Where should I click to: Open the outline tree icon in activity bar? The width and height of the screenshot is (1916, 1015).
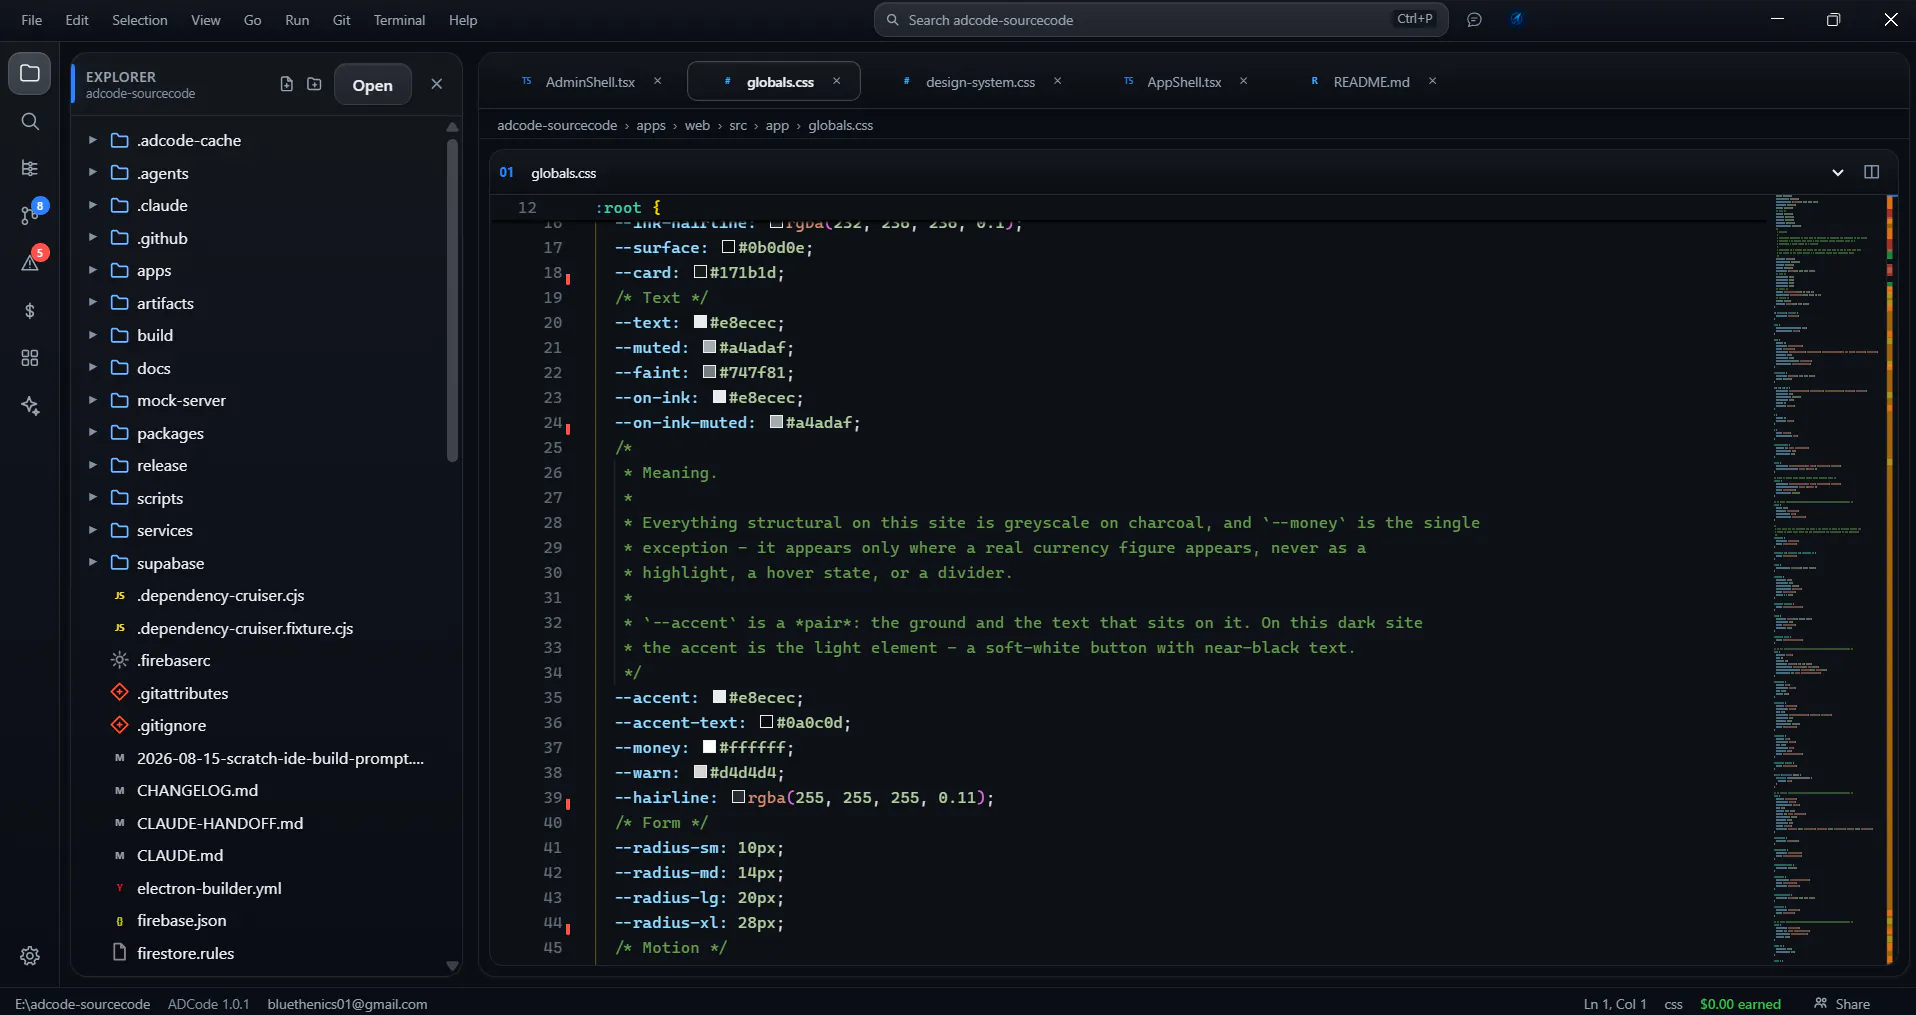30,168
